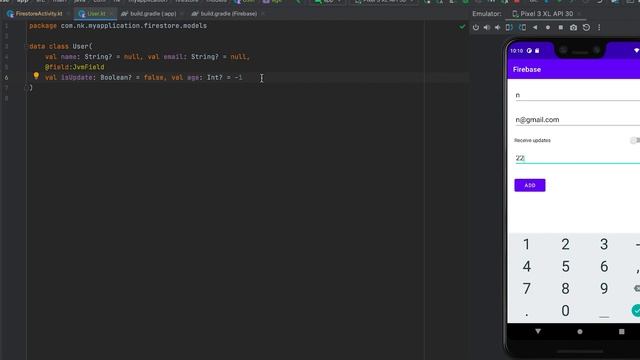The height and width of the screenshot is (360, 640).
Task: Rotate the emulator left
Action: pos(509,27)
